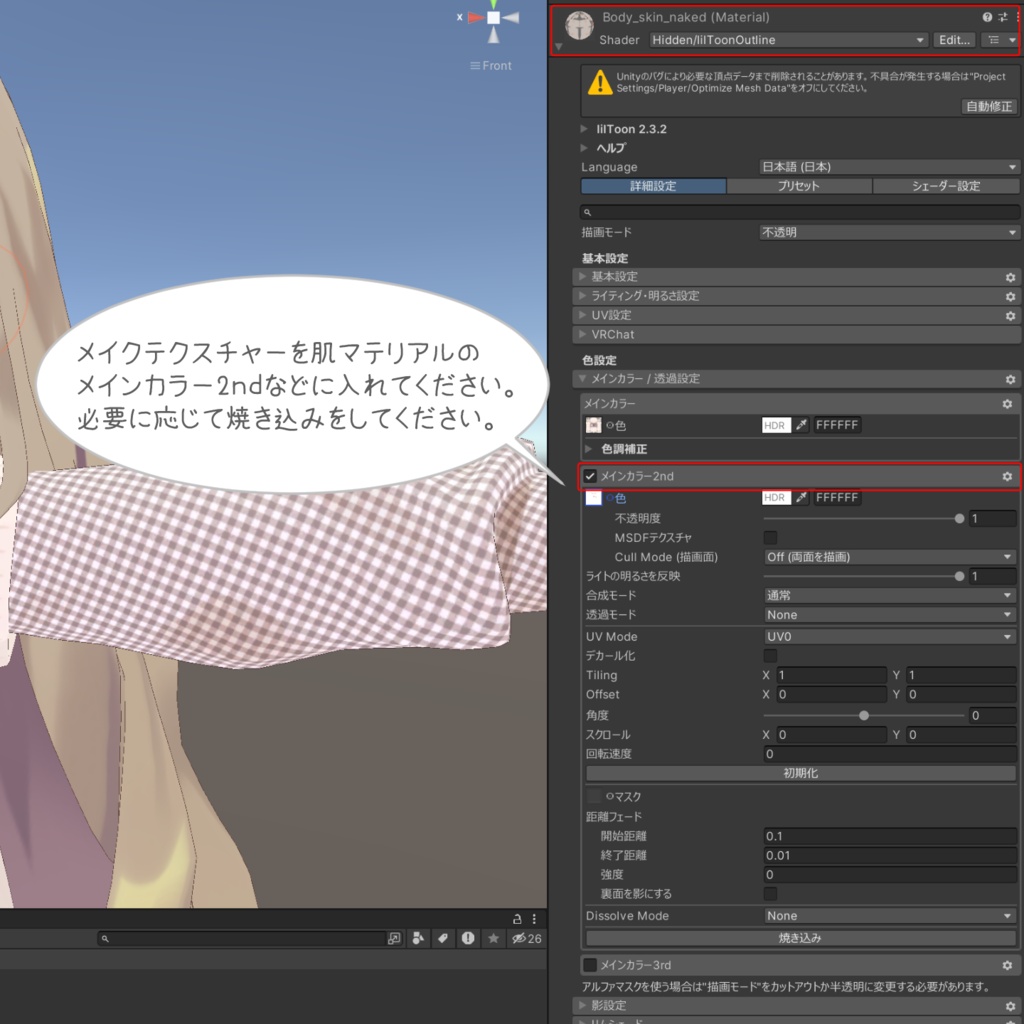Open gear menu for メインカラー / 透過設定
The height and width of the screenshot is (1024, 1024).
[1010, 379]
